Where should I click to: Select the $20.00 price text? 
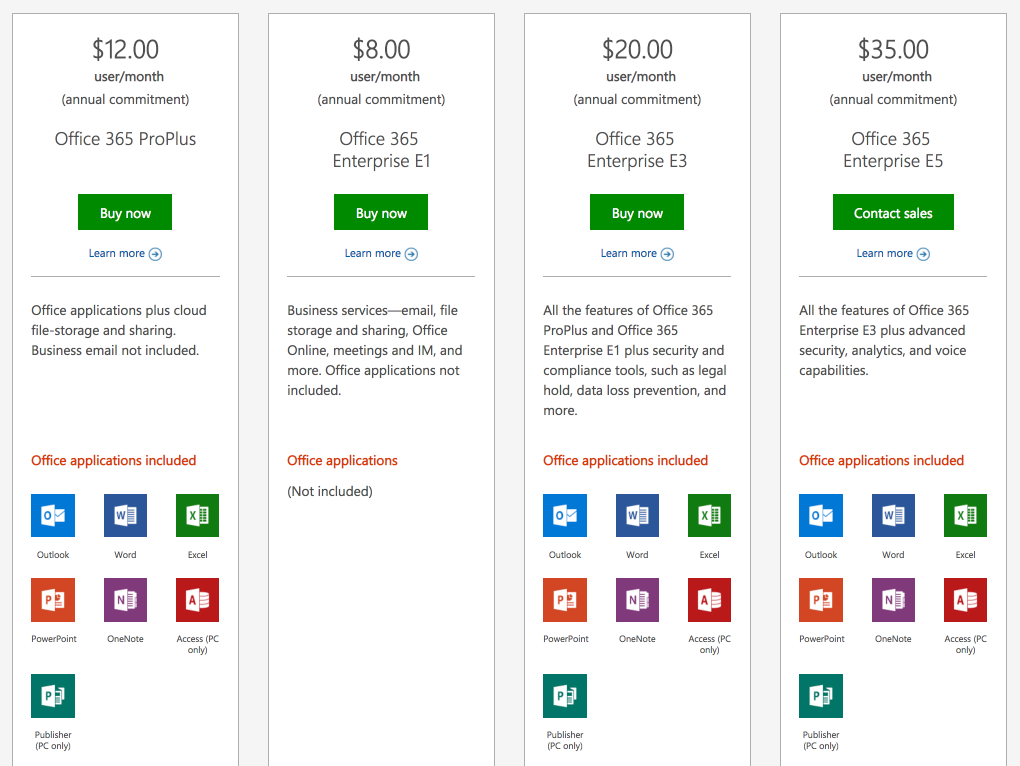(x=637, y=49)
